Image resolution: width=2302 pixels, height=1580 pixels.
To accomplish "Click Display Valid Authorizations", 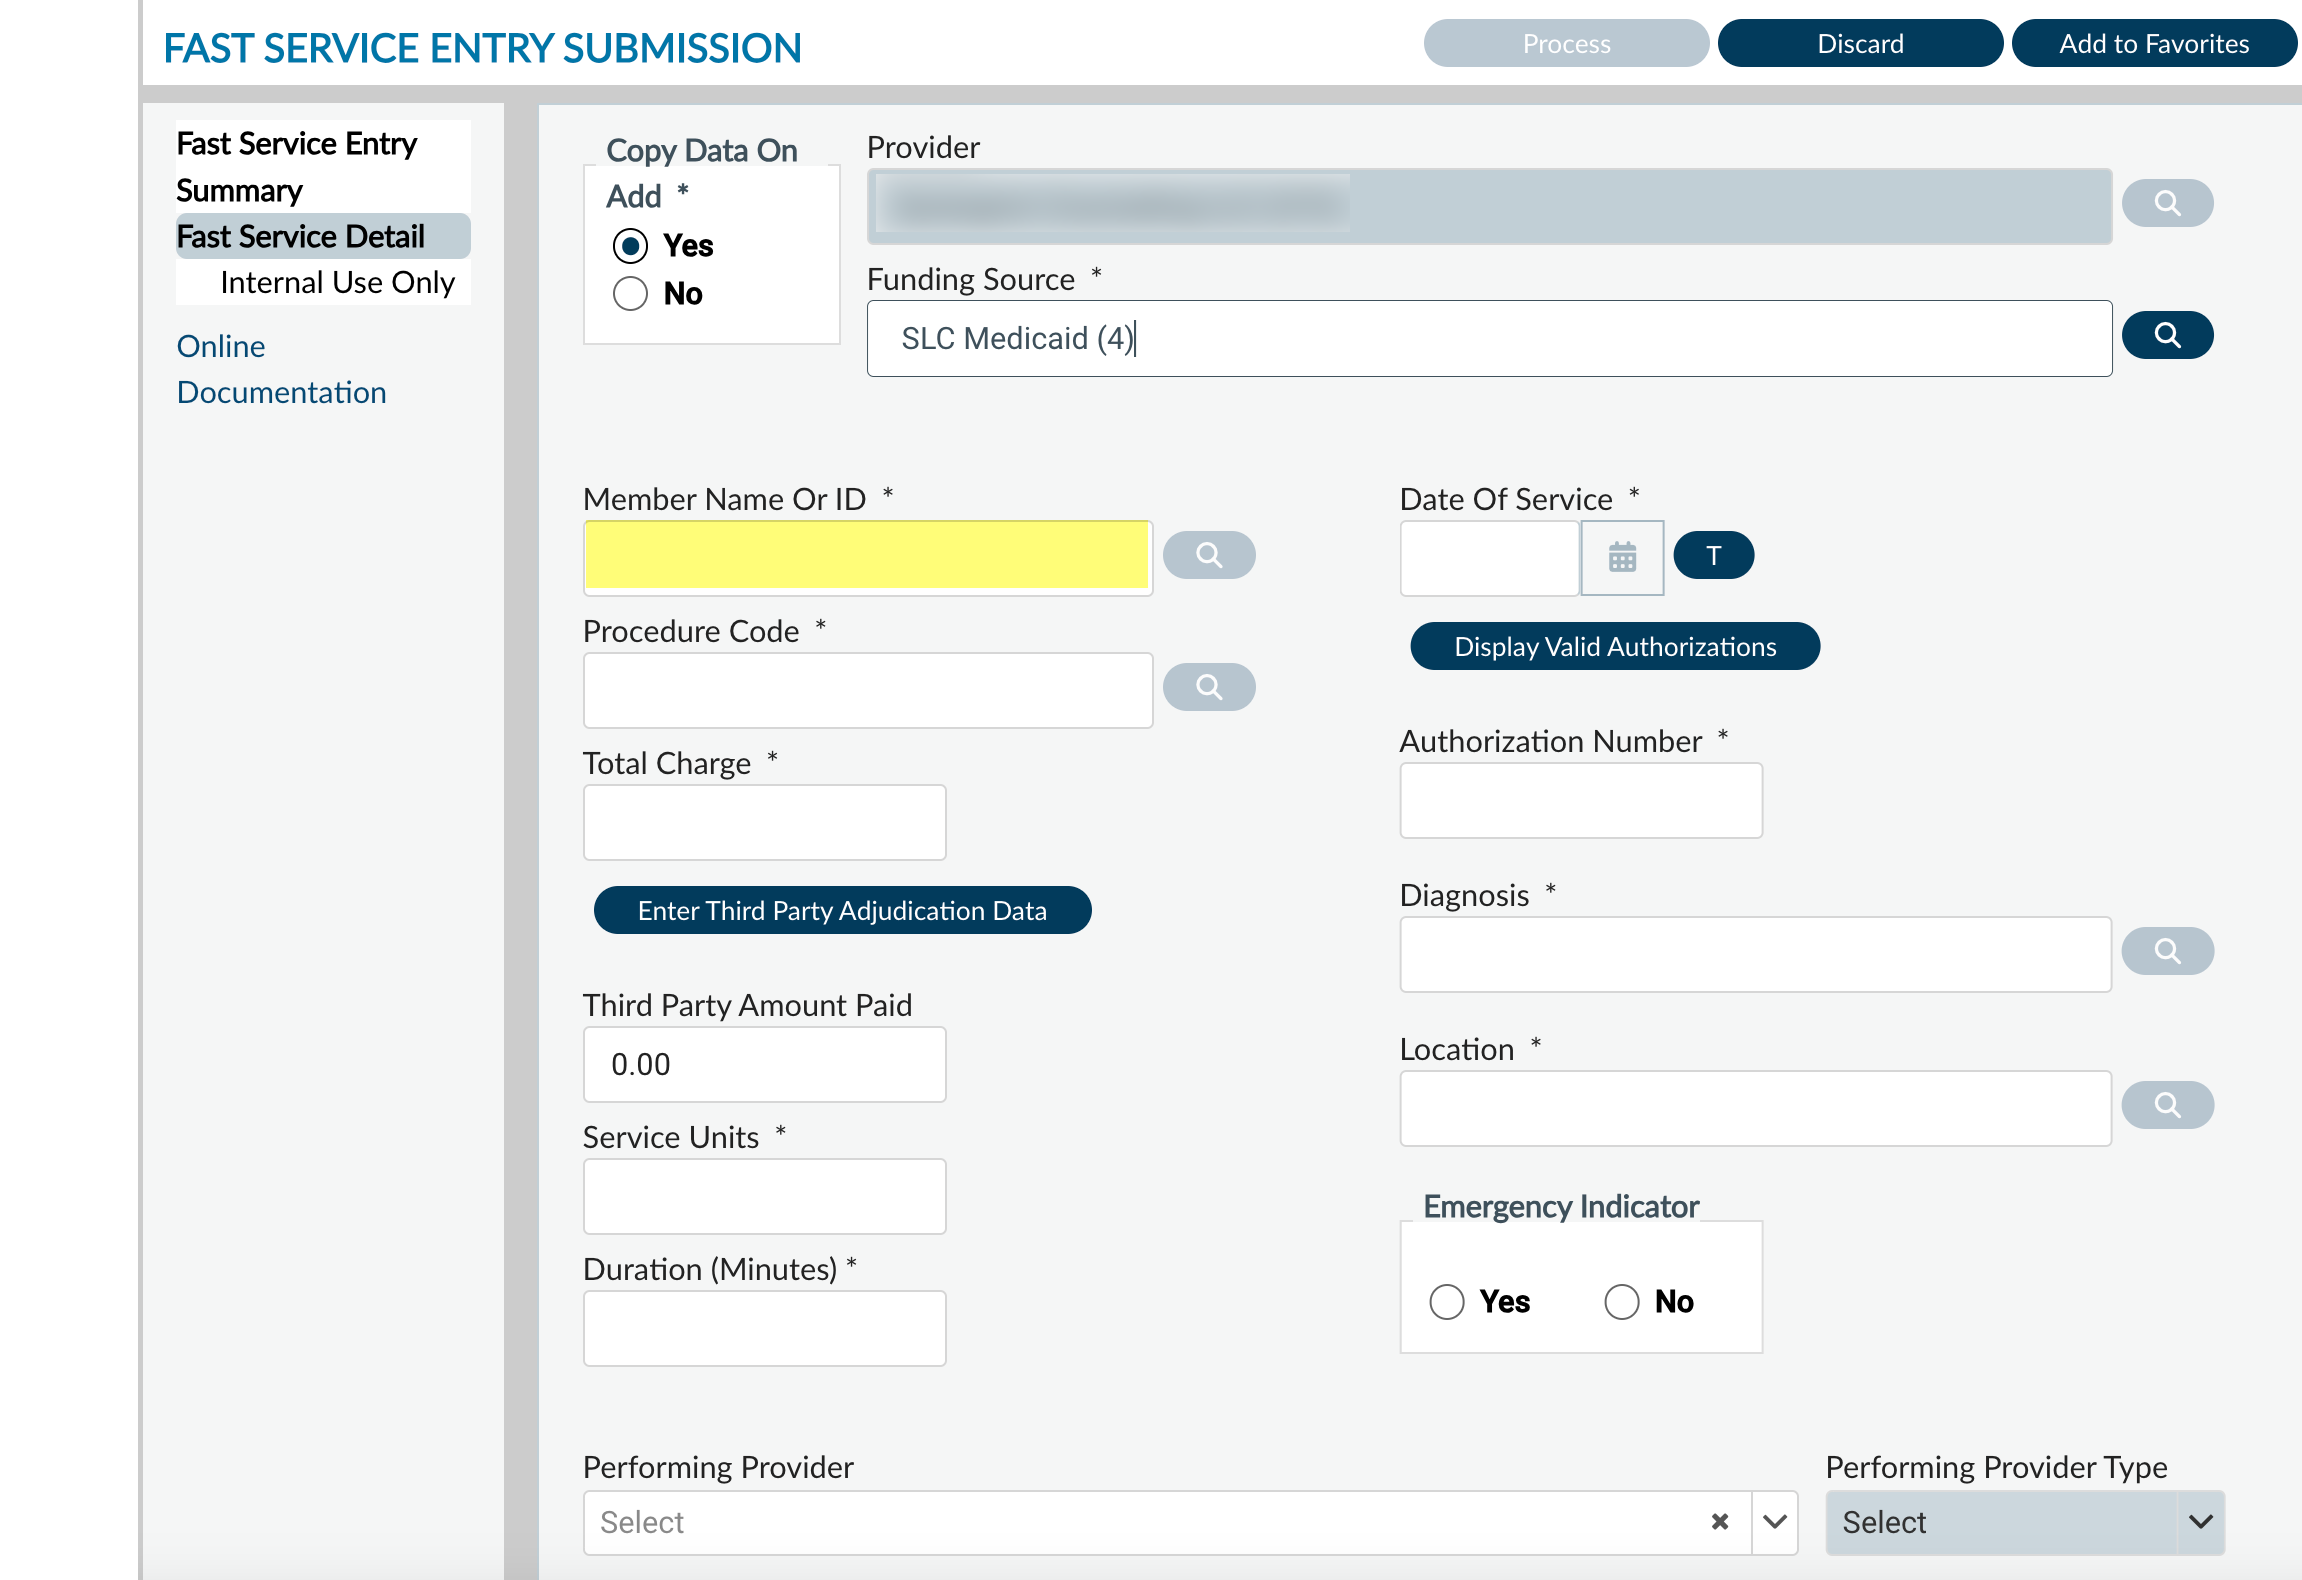I will (1614, 646).
